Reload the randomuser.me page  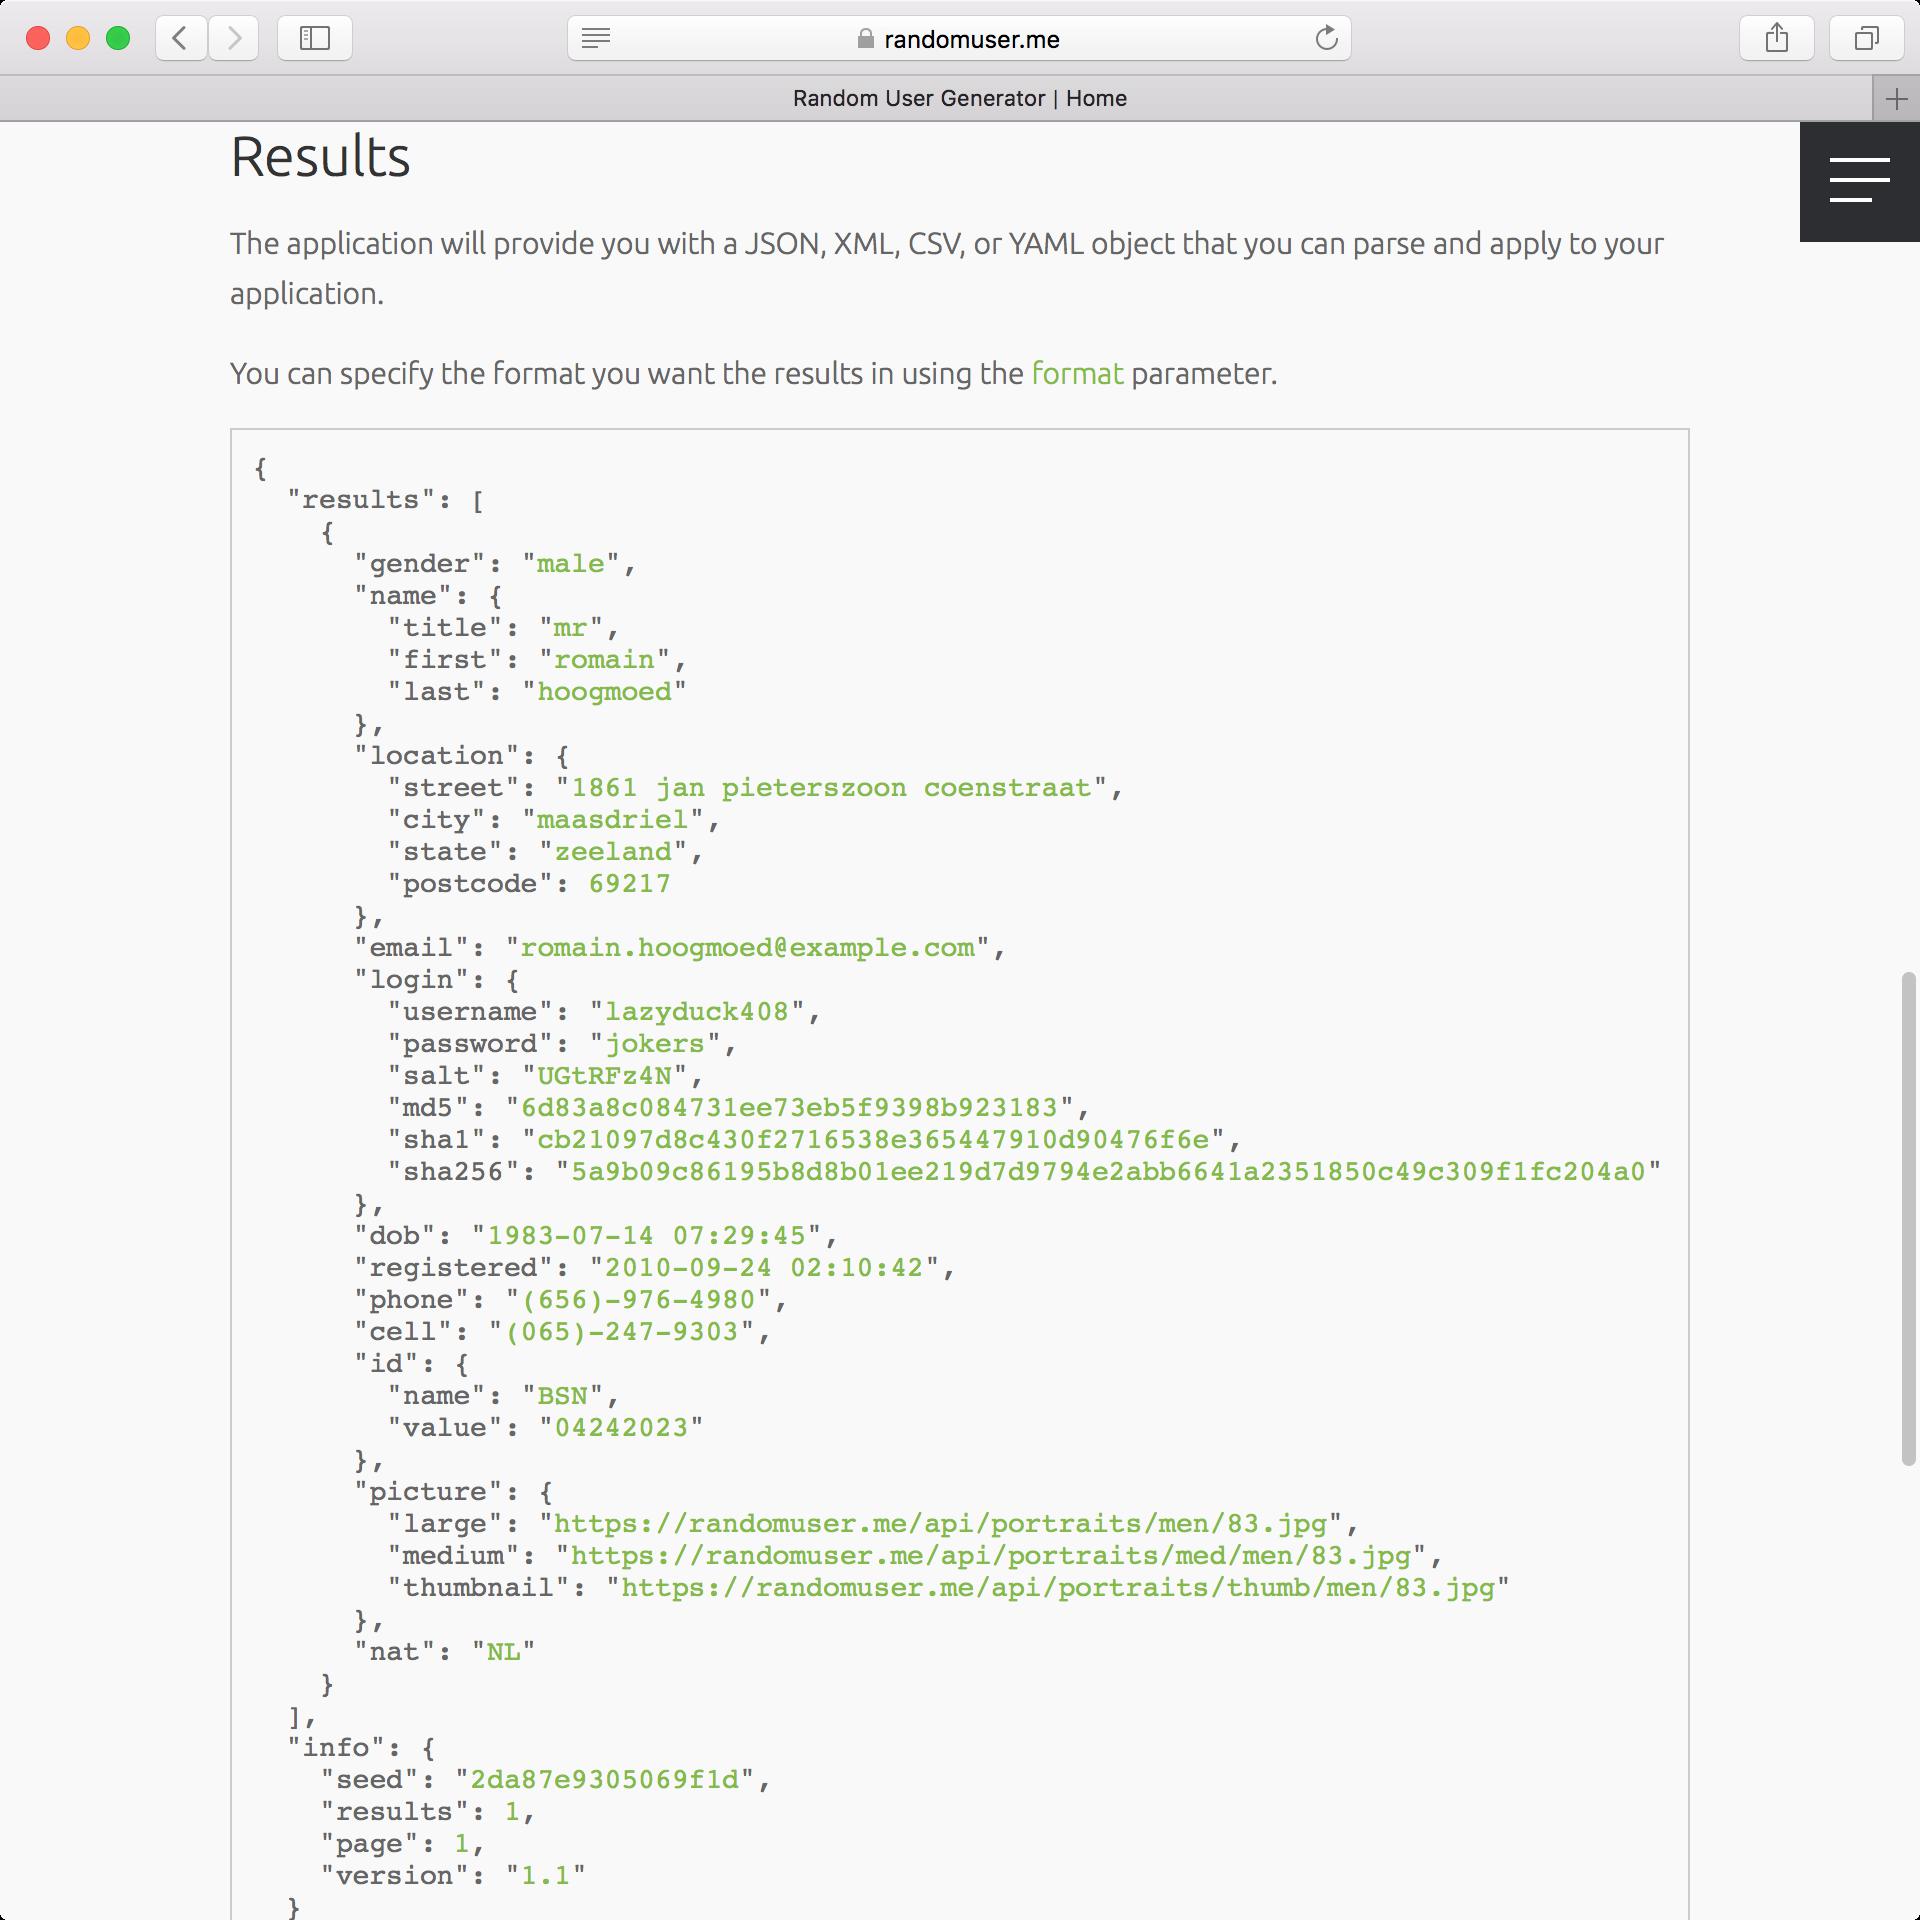click(1326, 39)
